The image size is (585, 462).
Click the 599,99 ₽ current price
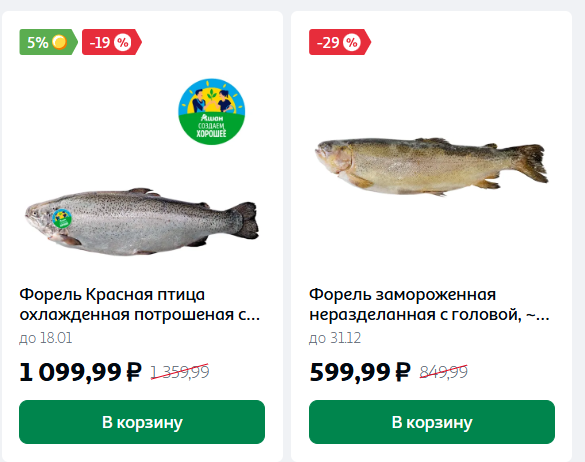360,372
